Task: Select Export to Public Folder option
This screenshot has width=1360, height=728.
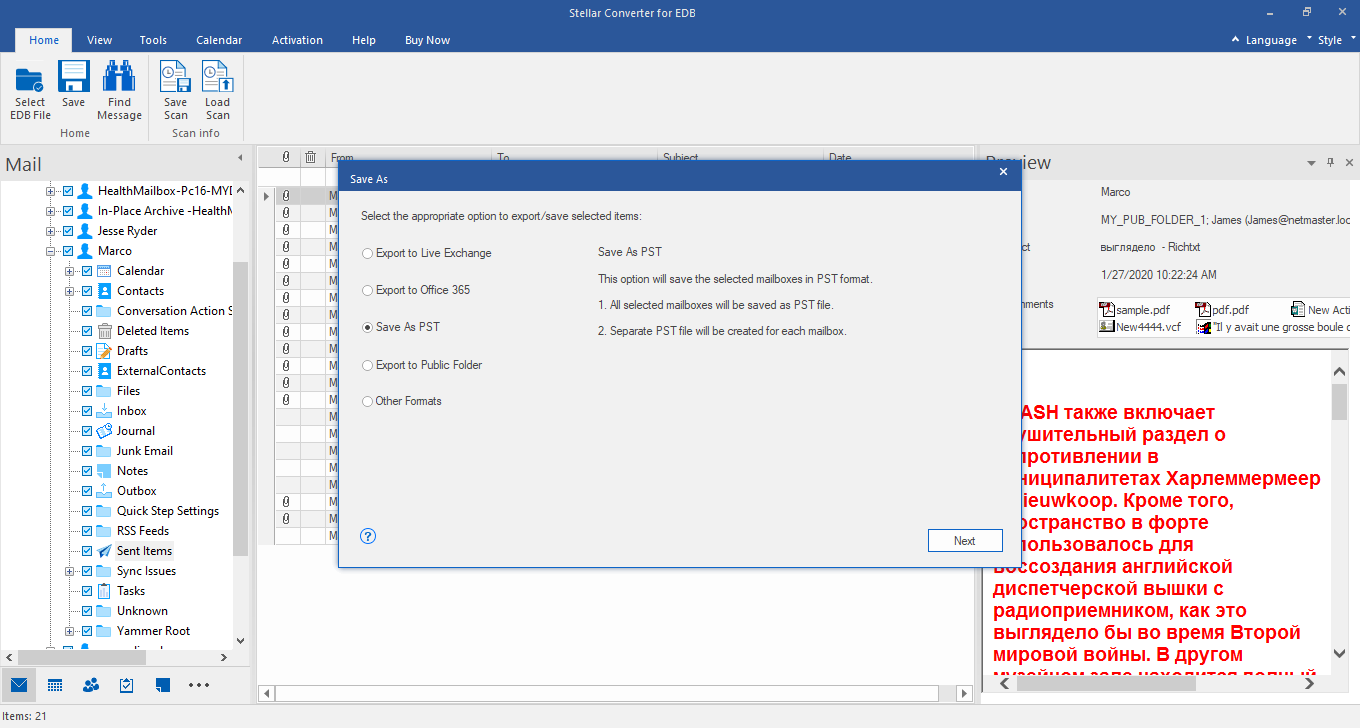Action: 422,365
